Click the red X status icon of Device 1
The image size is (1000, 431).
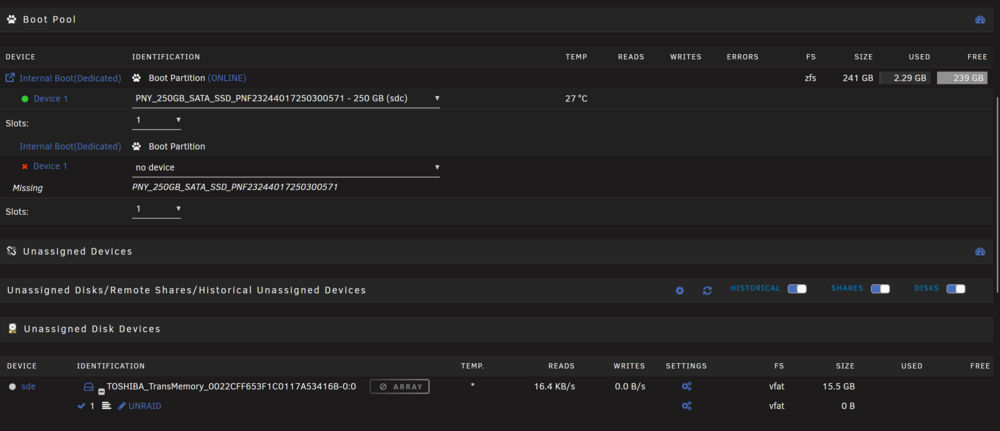(x=25, y=166)
